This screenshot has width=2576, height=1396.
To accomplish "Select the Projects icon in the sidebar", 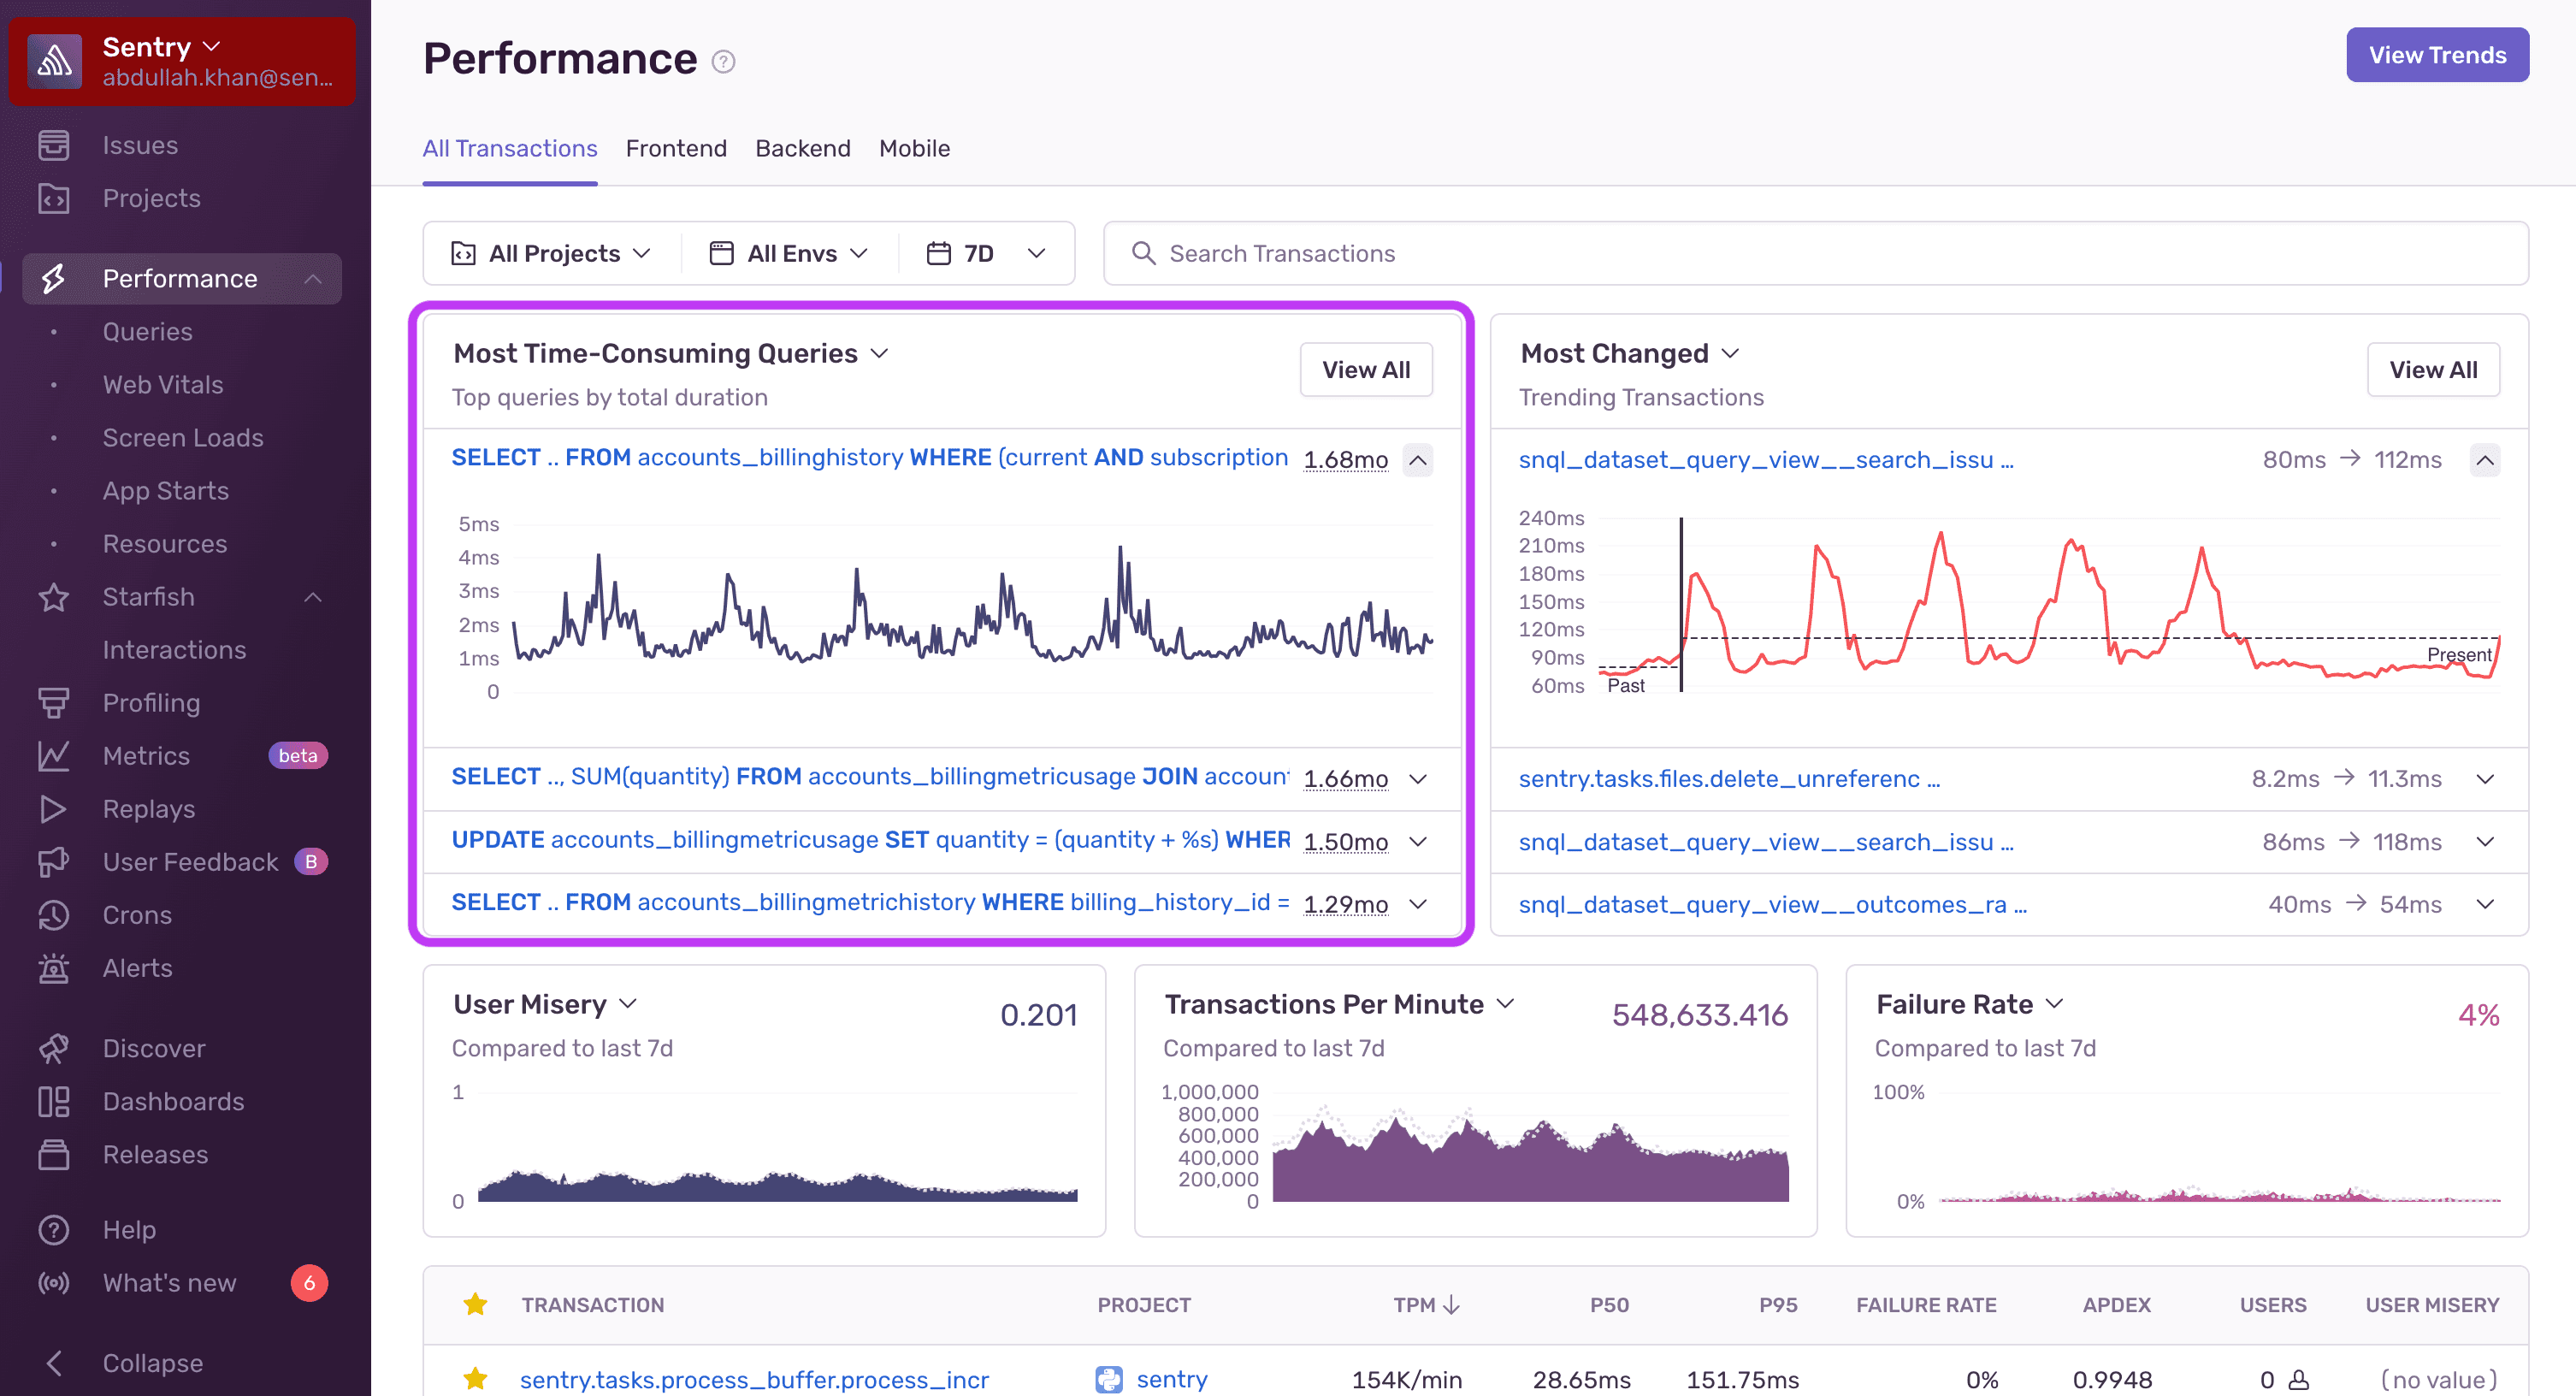I will (x=55, y=198).
